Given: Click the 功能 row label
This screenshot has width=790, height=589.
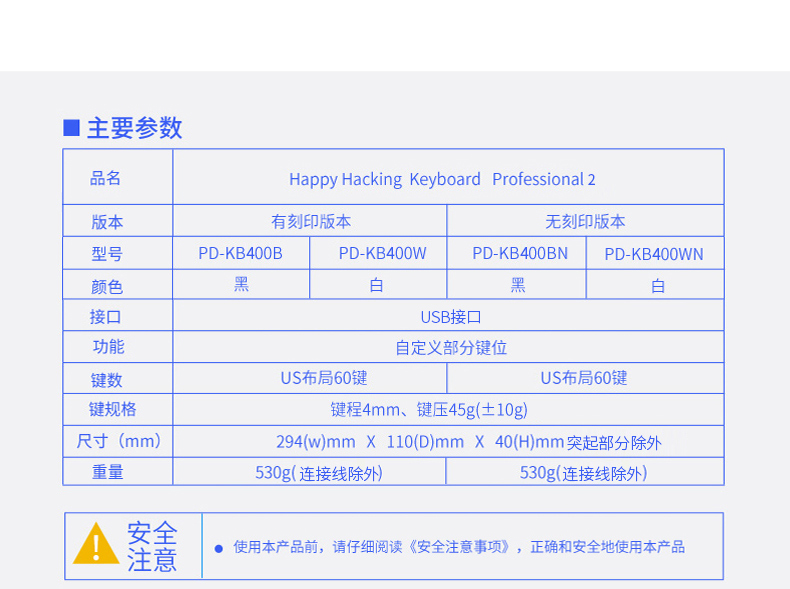Looking at the screenshot, I should 108,347.
